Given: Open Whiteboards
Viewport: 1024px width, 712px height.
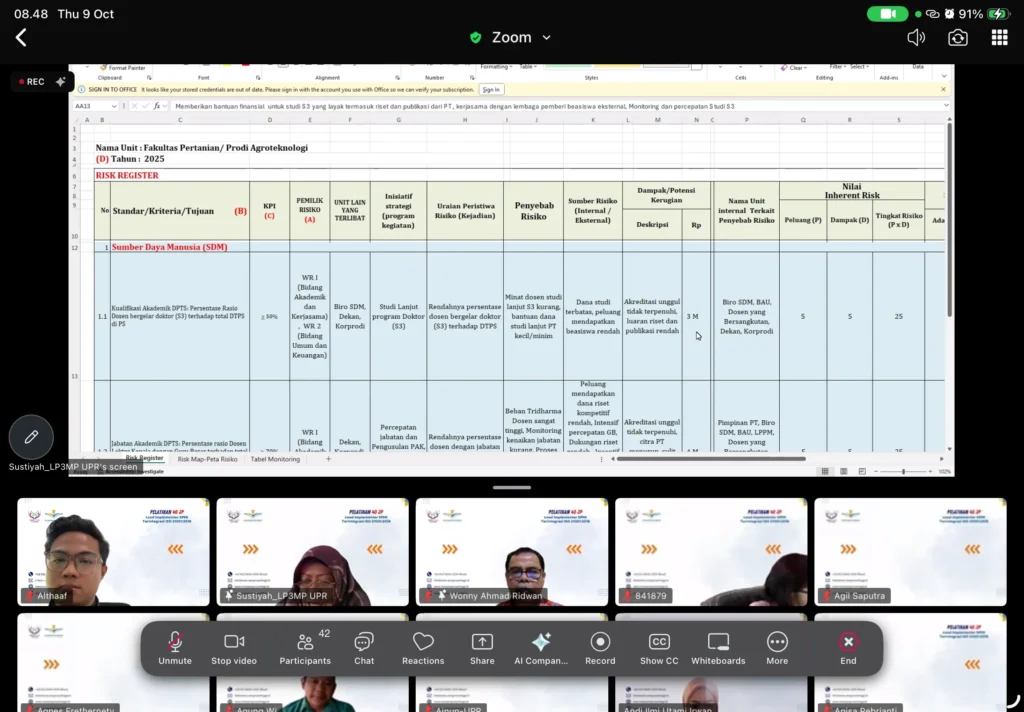Looking at the screenshot, I should point(718,648).
